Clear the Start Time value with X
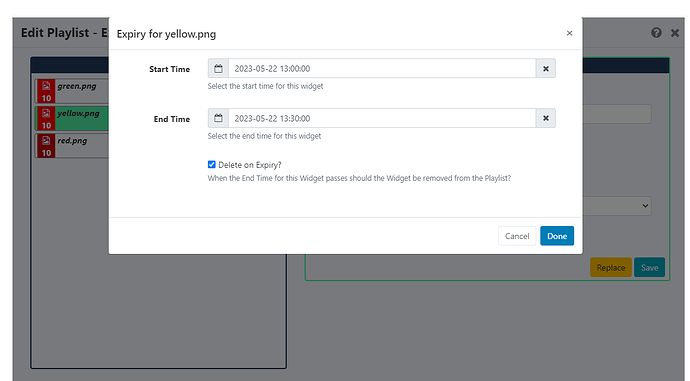 click(x=546, y=69)
